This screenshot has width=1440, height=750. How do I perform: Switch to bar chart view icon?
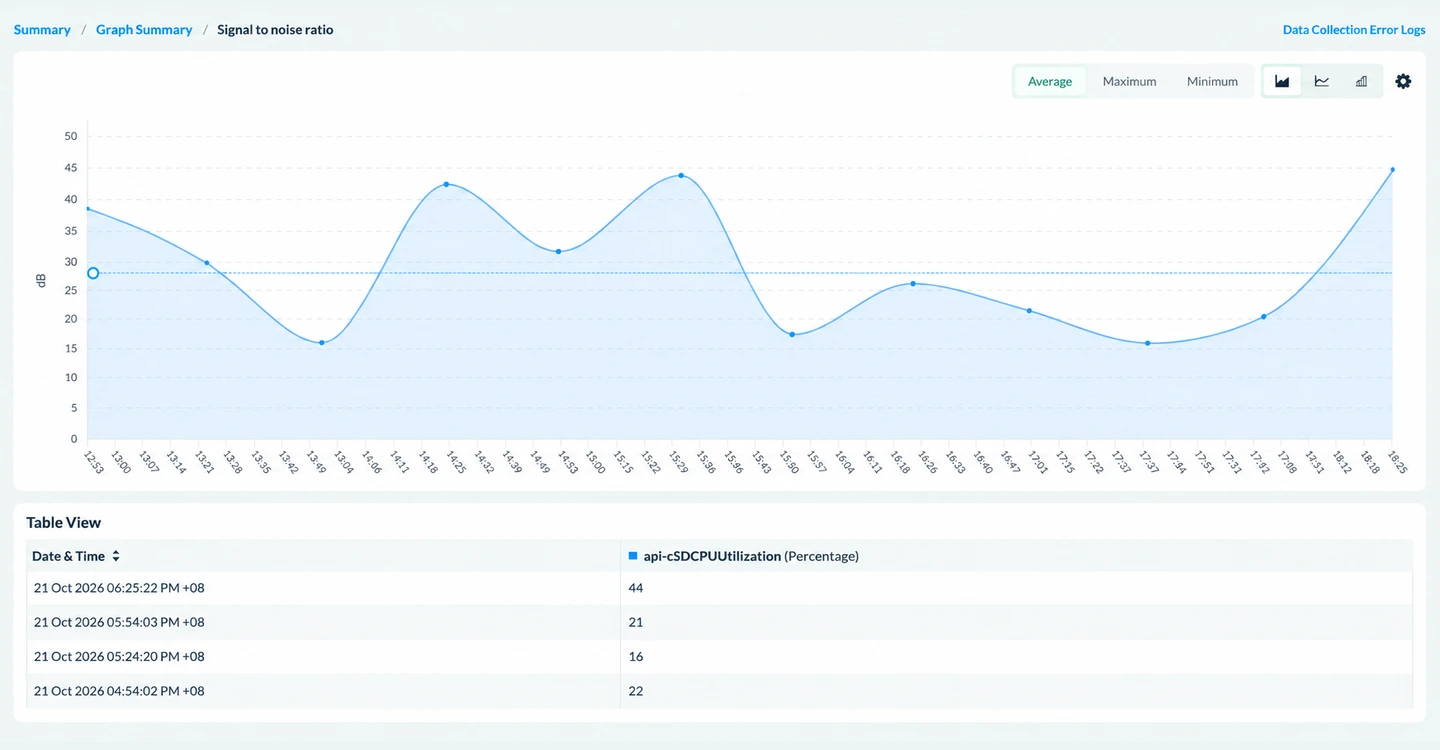[1361, 81]
